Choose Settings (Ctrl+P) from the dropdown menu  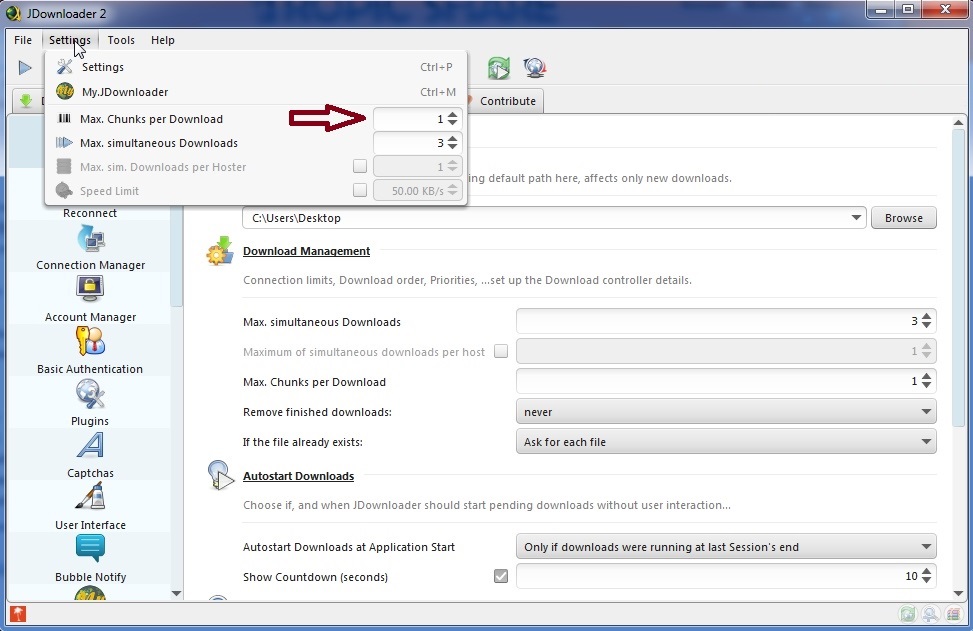click(256, 67)
